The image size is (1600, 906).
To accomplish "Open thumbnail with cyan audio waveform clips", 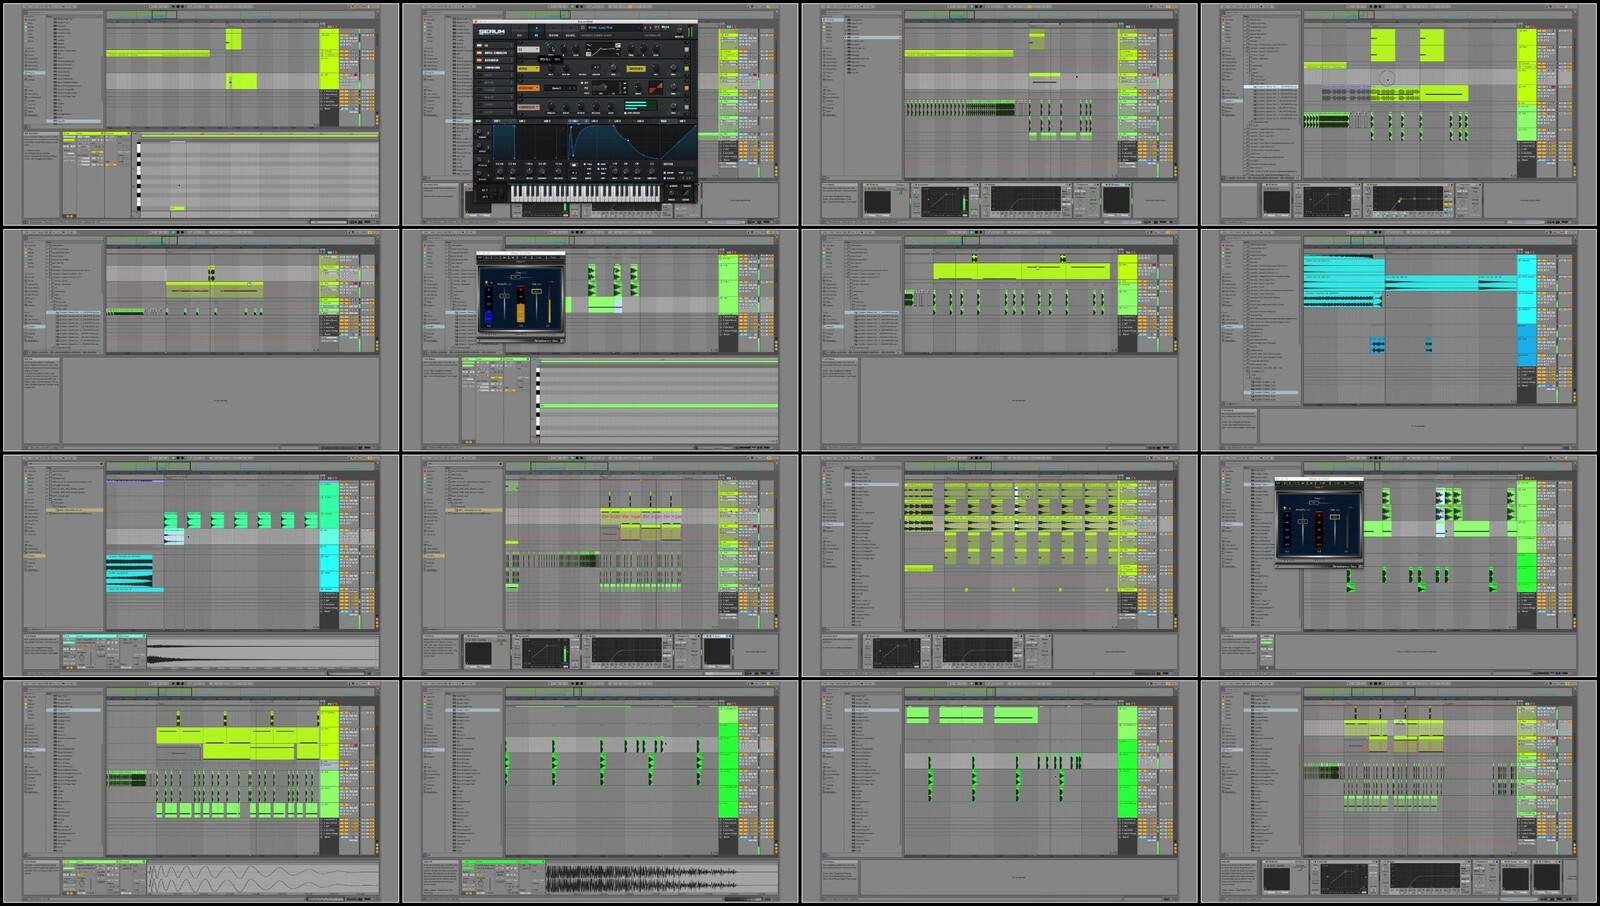I will pyautogui.click(x=1399, y=340).
